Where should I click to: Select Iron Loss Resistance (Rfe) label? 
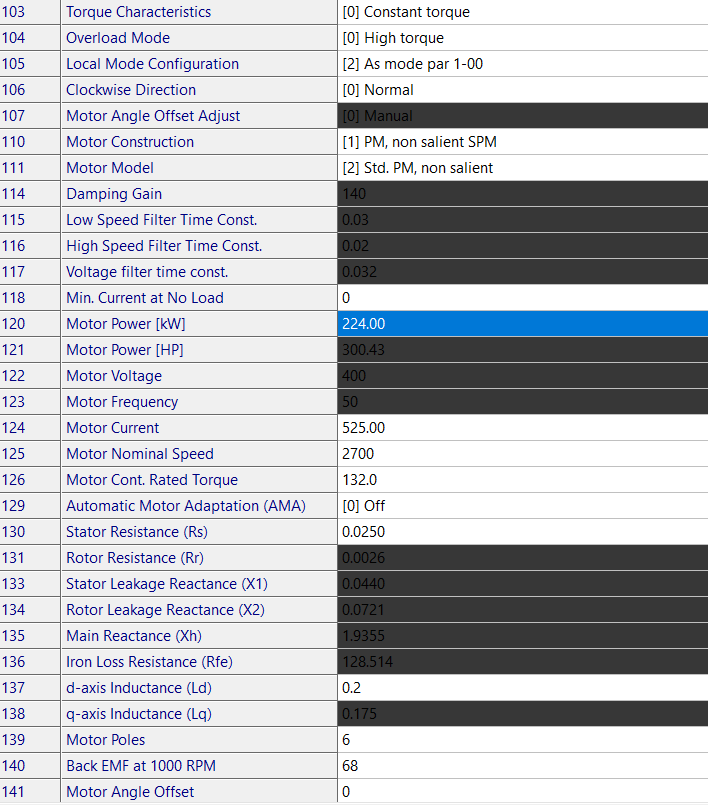[x=149, y=662]
